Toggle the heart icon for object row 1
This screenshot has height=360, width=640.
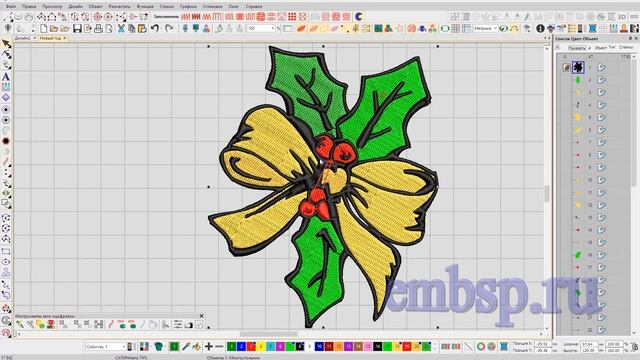[x=602, y=67]
